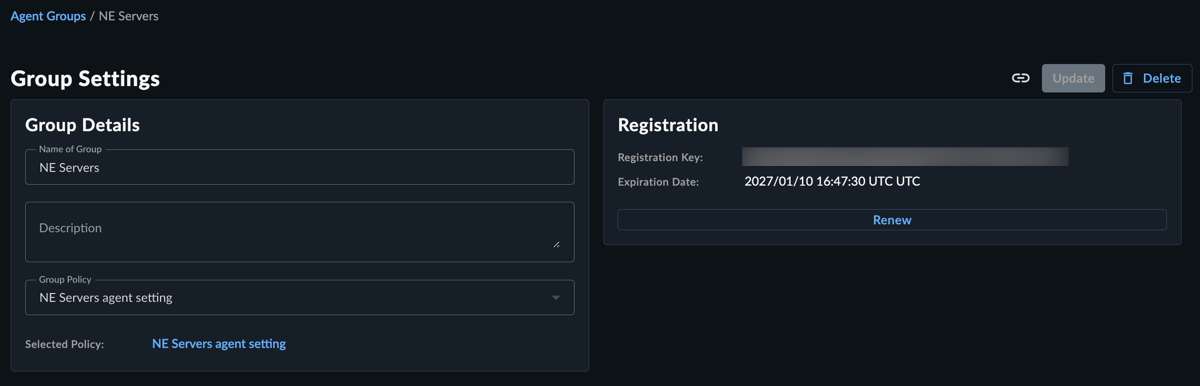Click the Selected Policy label
Viewport: 1200px width, 386px height.
point(65,344)
